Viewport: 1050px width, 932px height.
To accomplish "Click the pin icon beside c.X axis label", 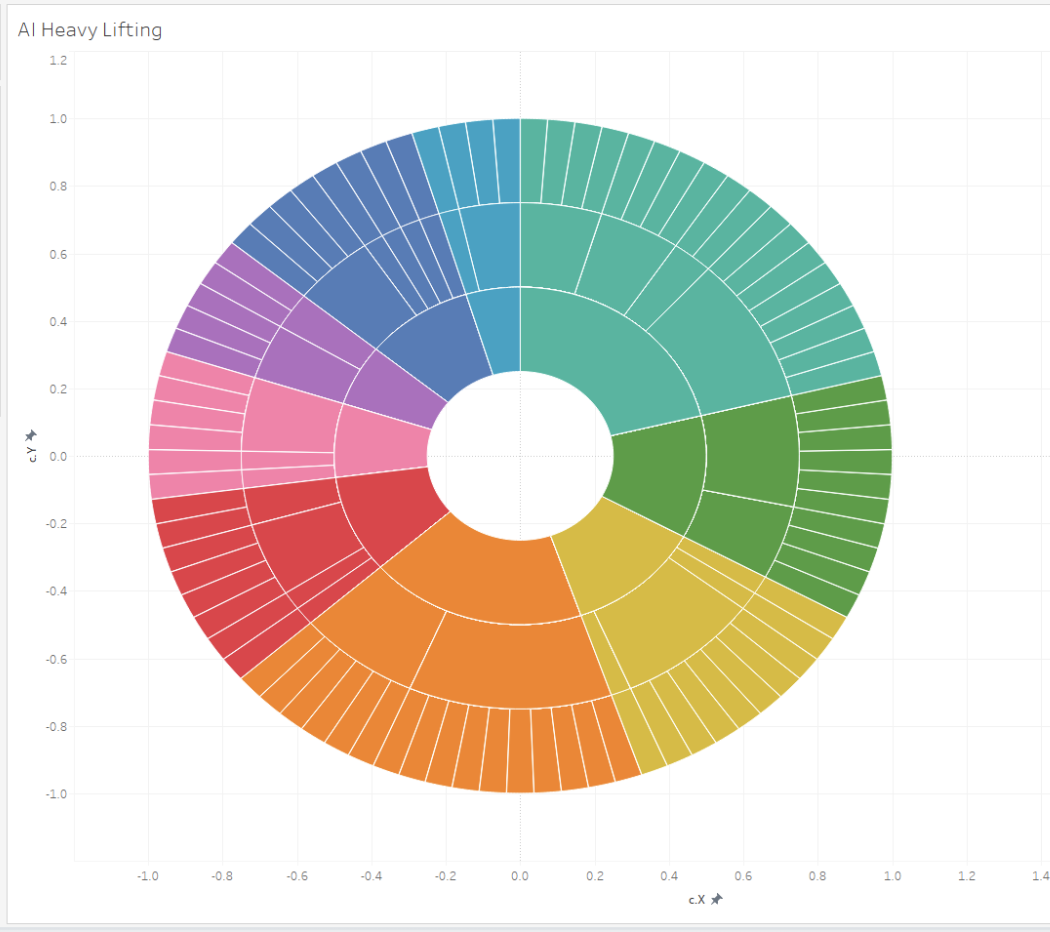I will pos(717,899).
